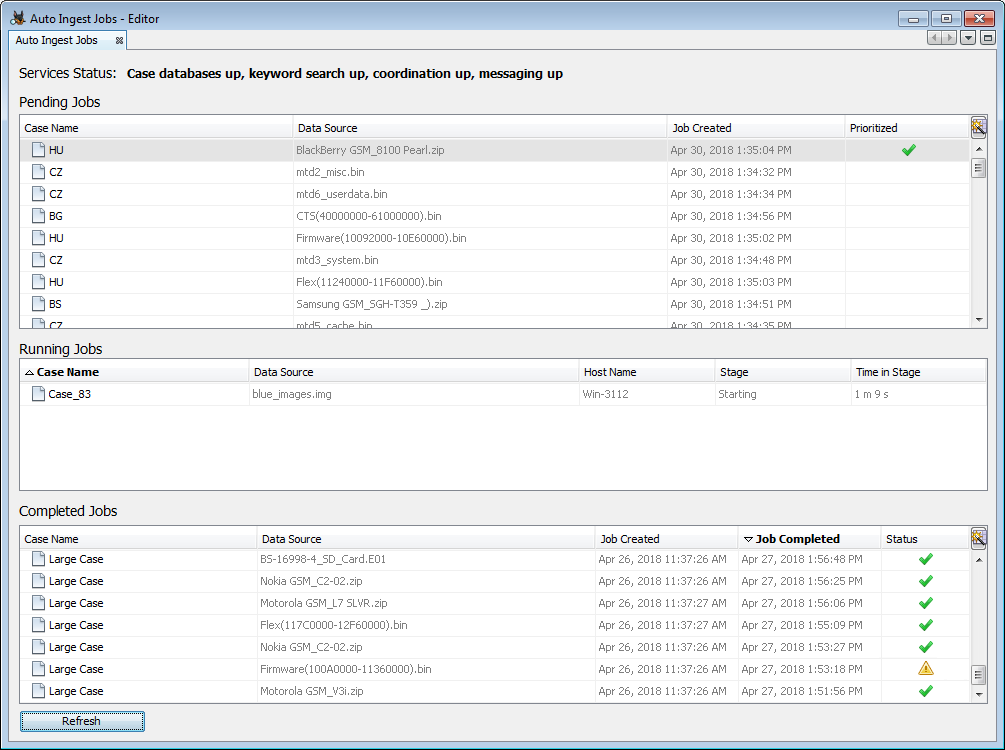
Task: Open column customization for Completed Jobs table
Action: (979, 538)
